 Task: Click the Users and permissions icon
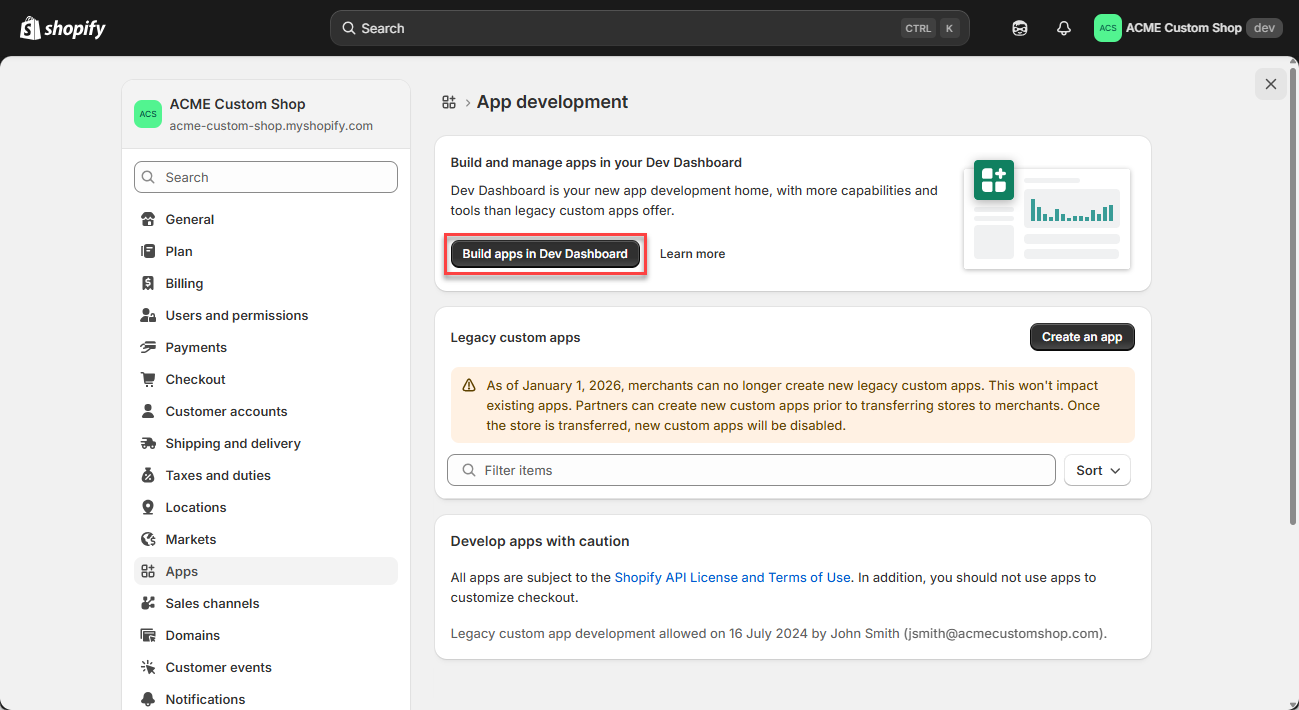pos(148,315)
